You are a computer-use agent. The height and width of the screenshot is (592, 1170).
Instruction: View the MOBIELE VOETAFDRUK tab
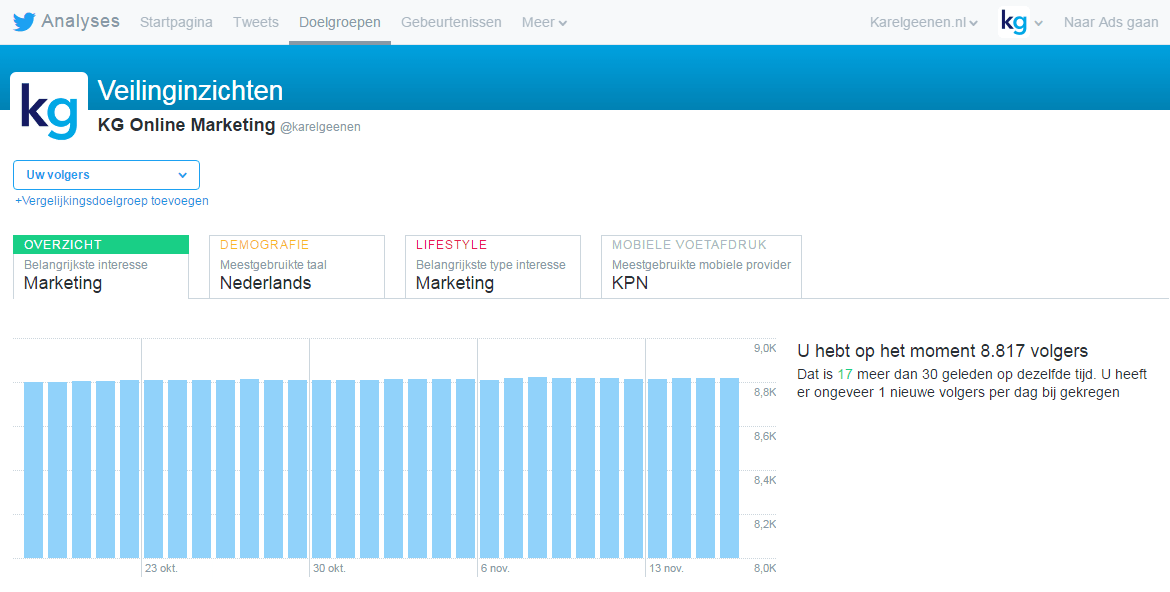[x=700, y=266]
